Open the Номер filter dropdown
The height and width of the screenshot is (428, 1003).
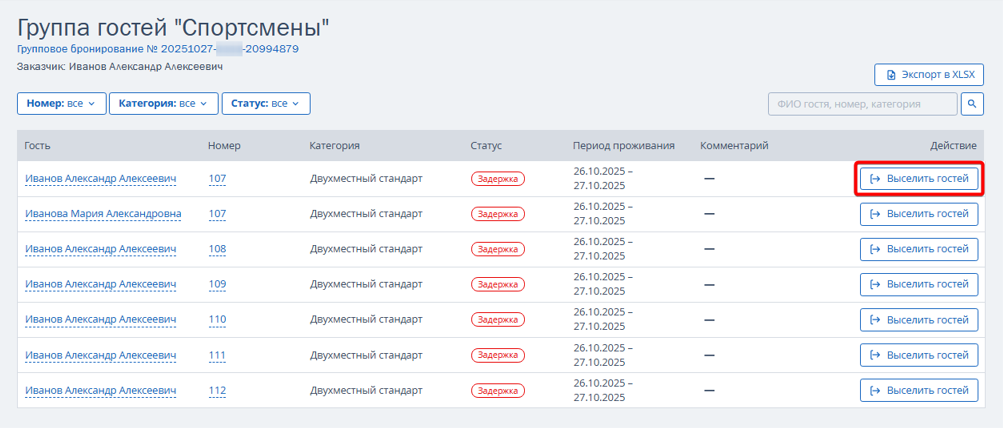point(60,103)
